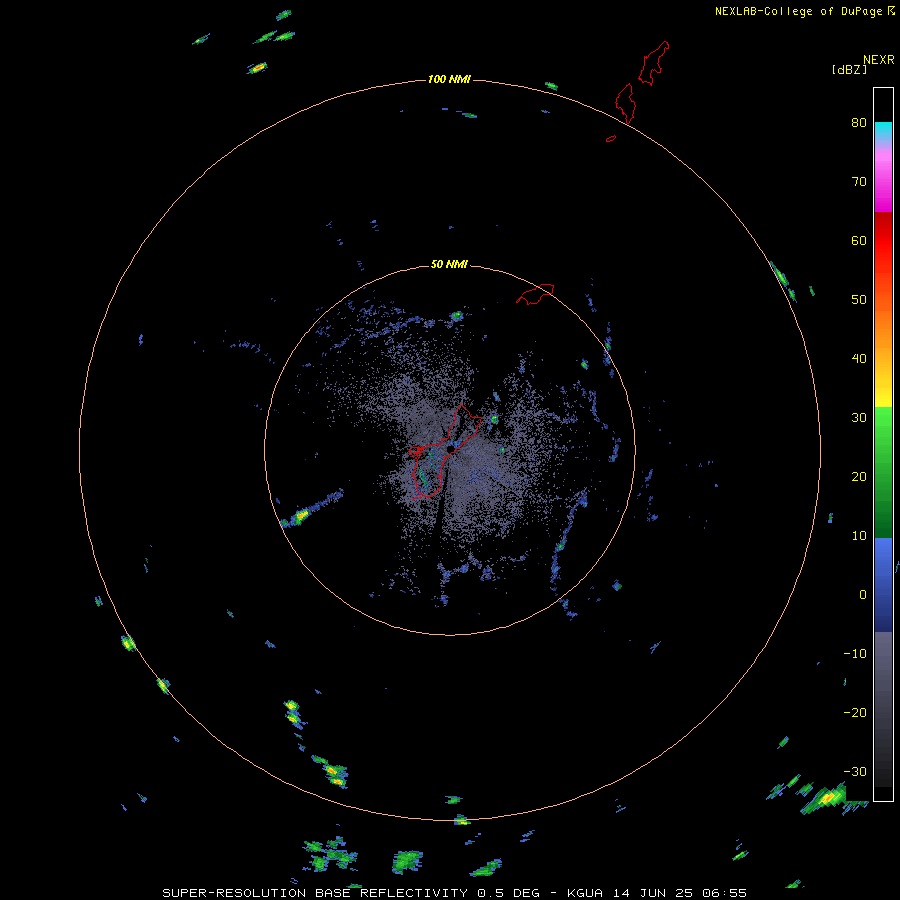900x900 pixels.
Task: Click the topmost red island outline at upper right
Action: pyautogui.click(x=654, y=63)
